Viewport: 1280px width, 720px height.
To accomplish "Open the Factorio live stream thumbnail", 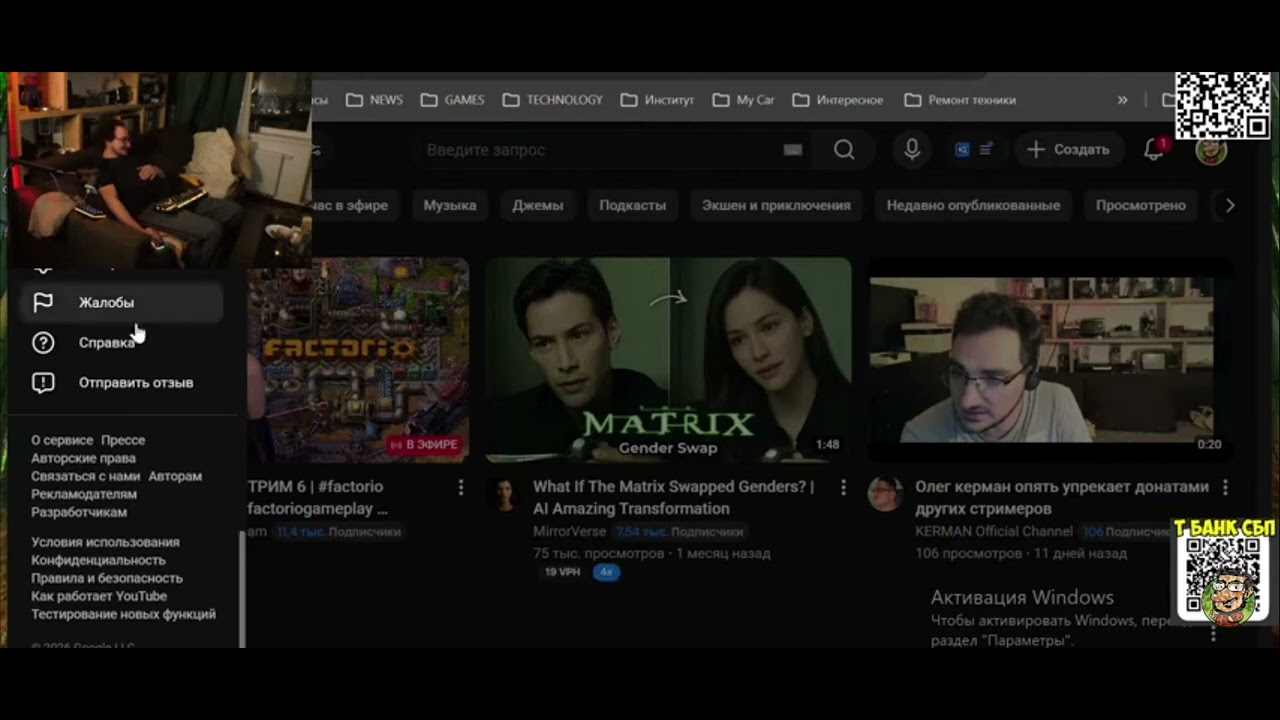I will point(358,360).
